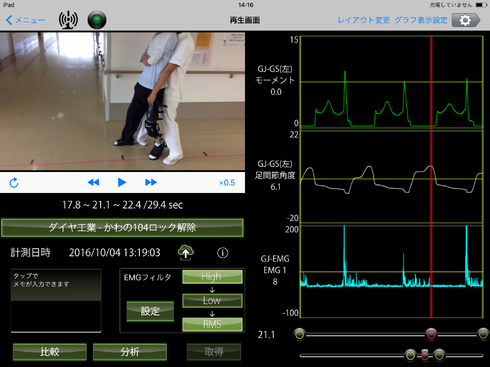Open レイアウト変更 layout settings

[x=364, y=20]
